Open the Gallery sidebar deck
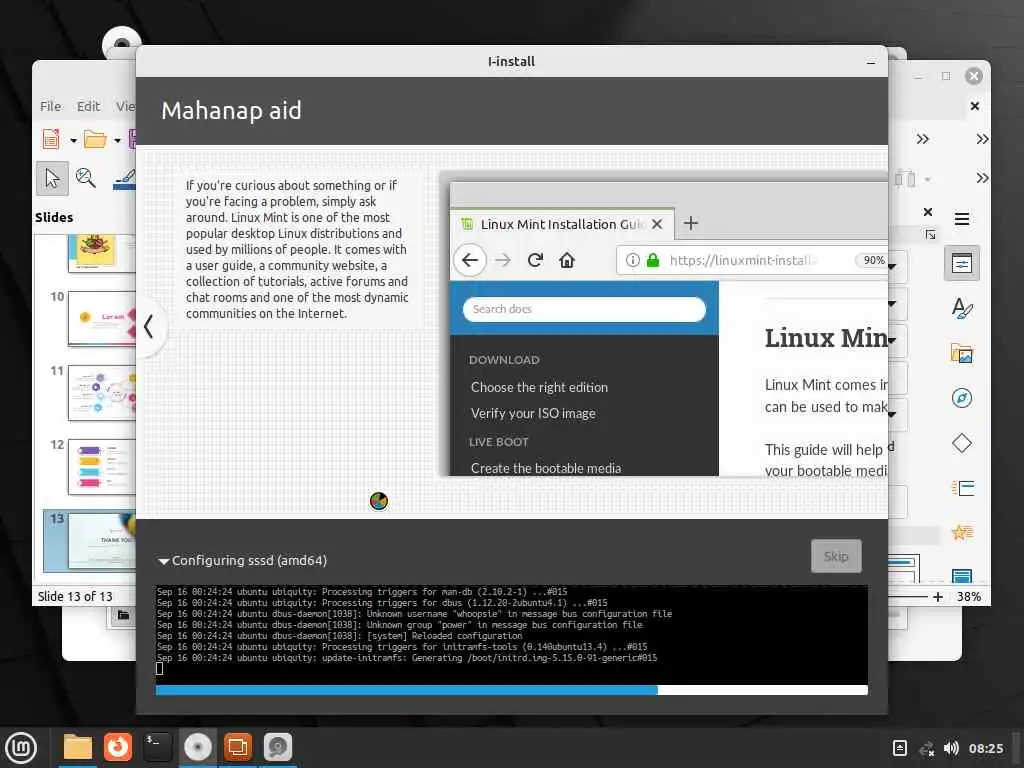1024x768 pixels. click(961, 353)
